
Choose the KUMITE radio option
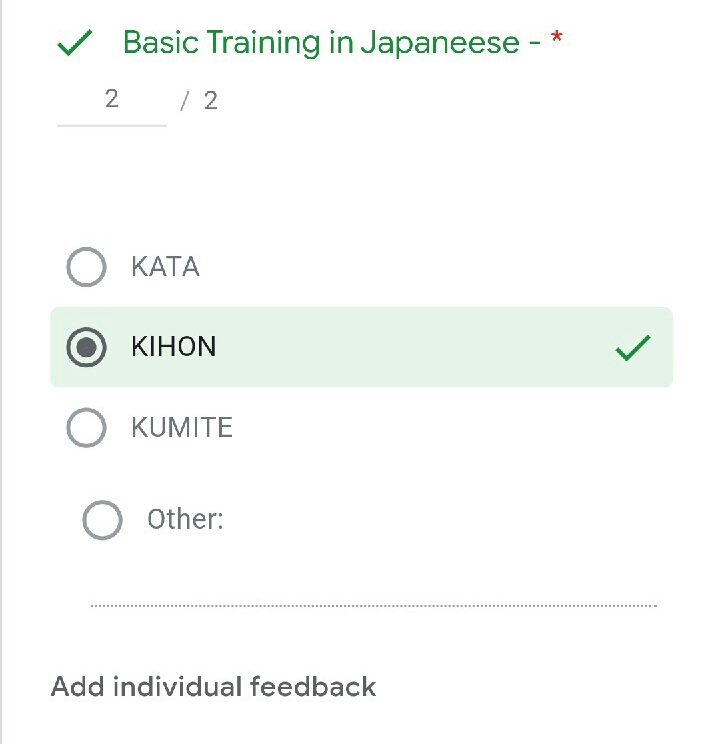(86, 428)
